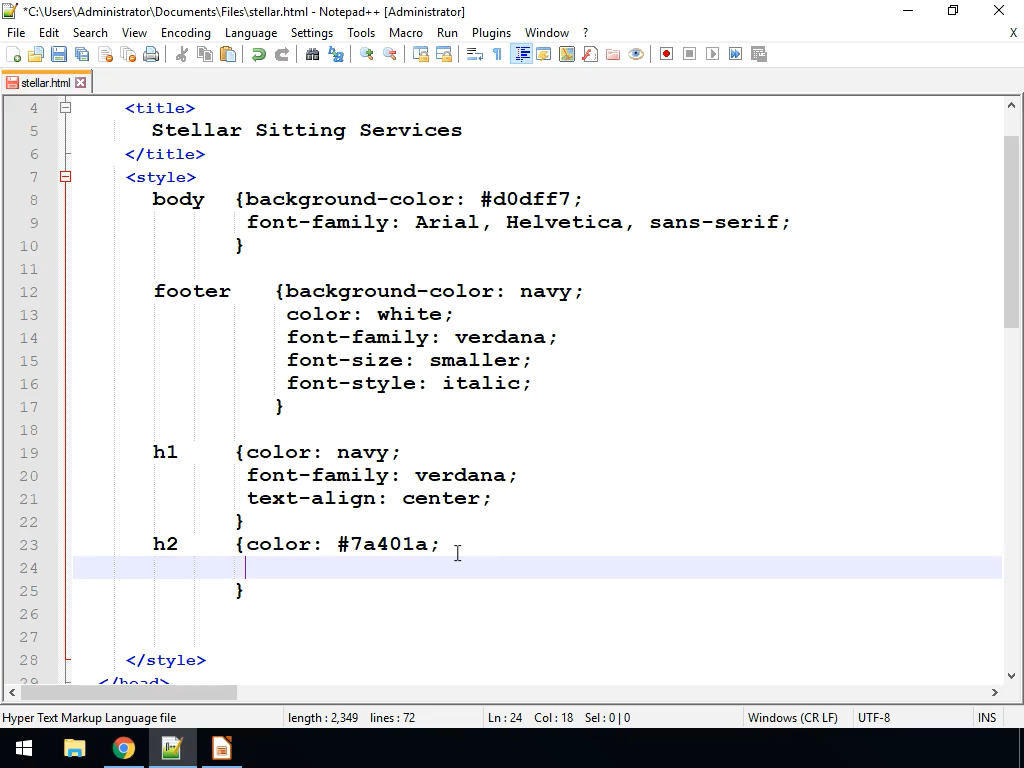Click horizontal scrollbar left arrow

click(x=12, y=692)
